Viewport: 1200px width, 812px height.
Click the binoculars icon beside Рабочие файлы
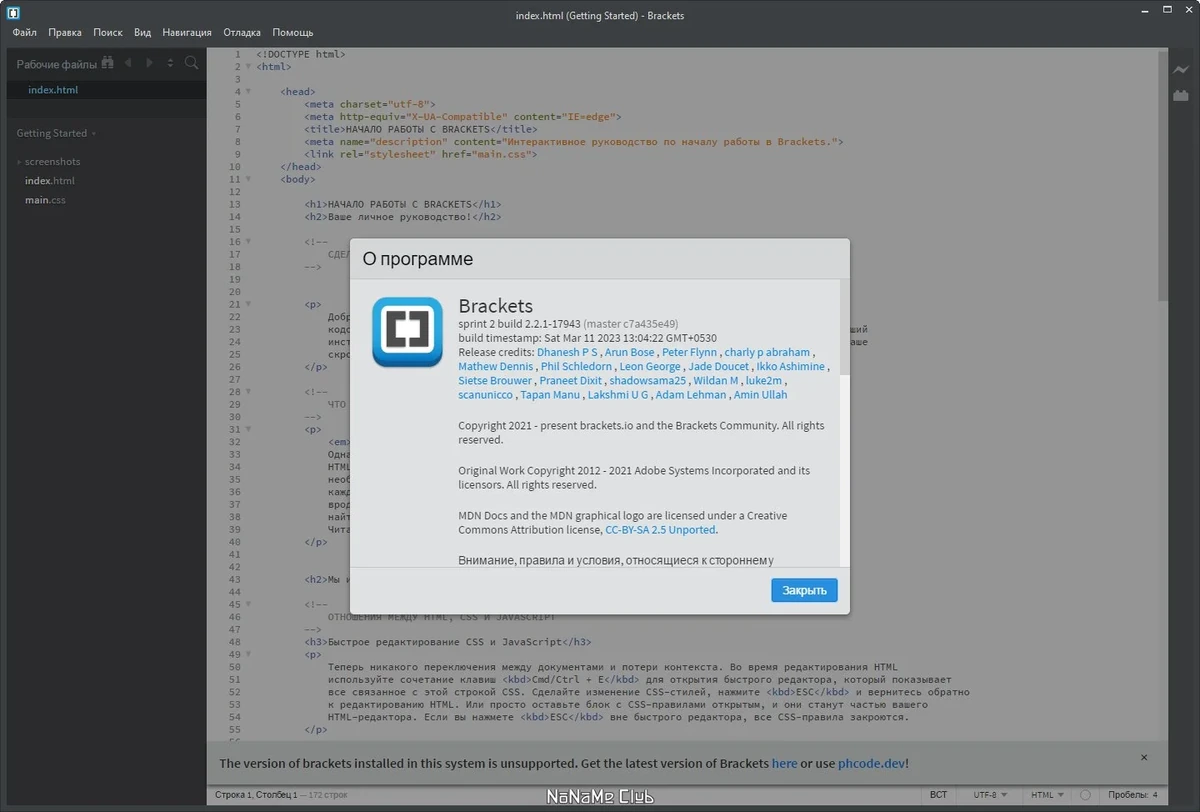108,63
